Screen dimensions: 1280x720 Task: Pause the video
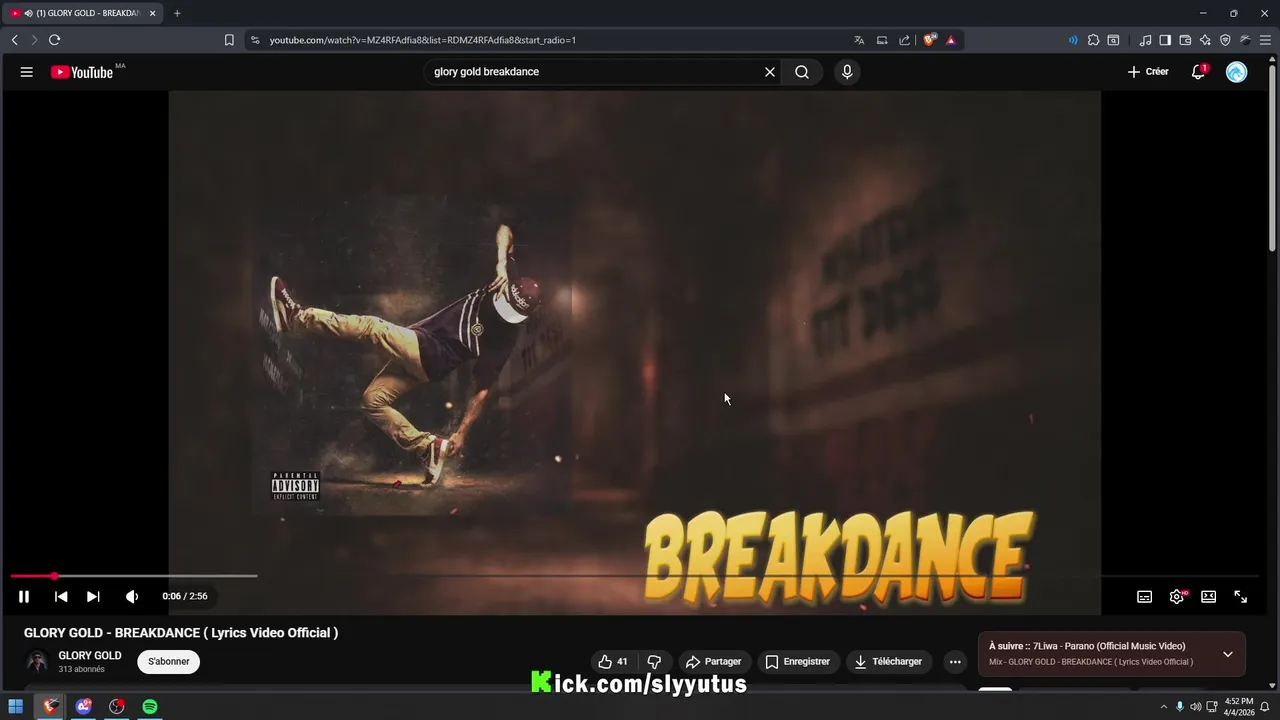tap(24, 596)
